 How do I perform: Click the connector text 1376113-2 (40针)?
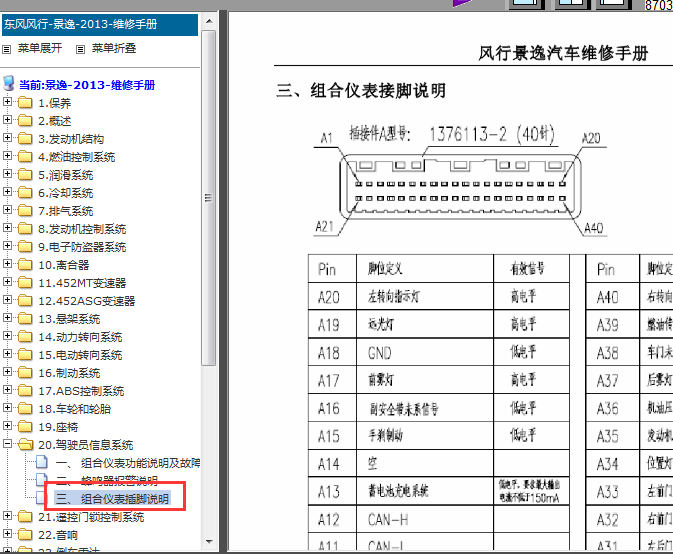[492, 134]
